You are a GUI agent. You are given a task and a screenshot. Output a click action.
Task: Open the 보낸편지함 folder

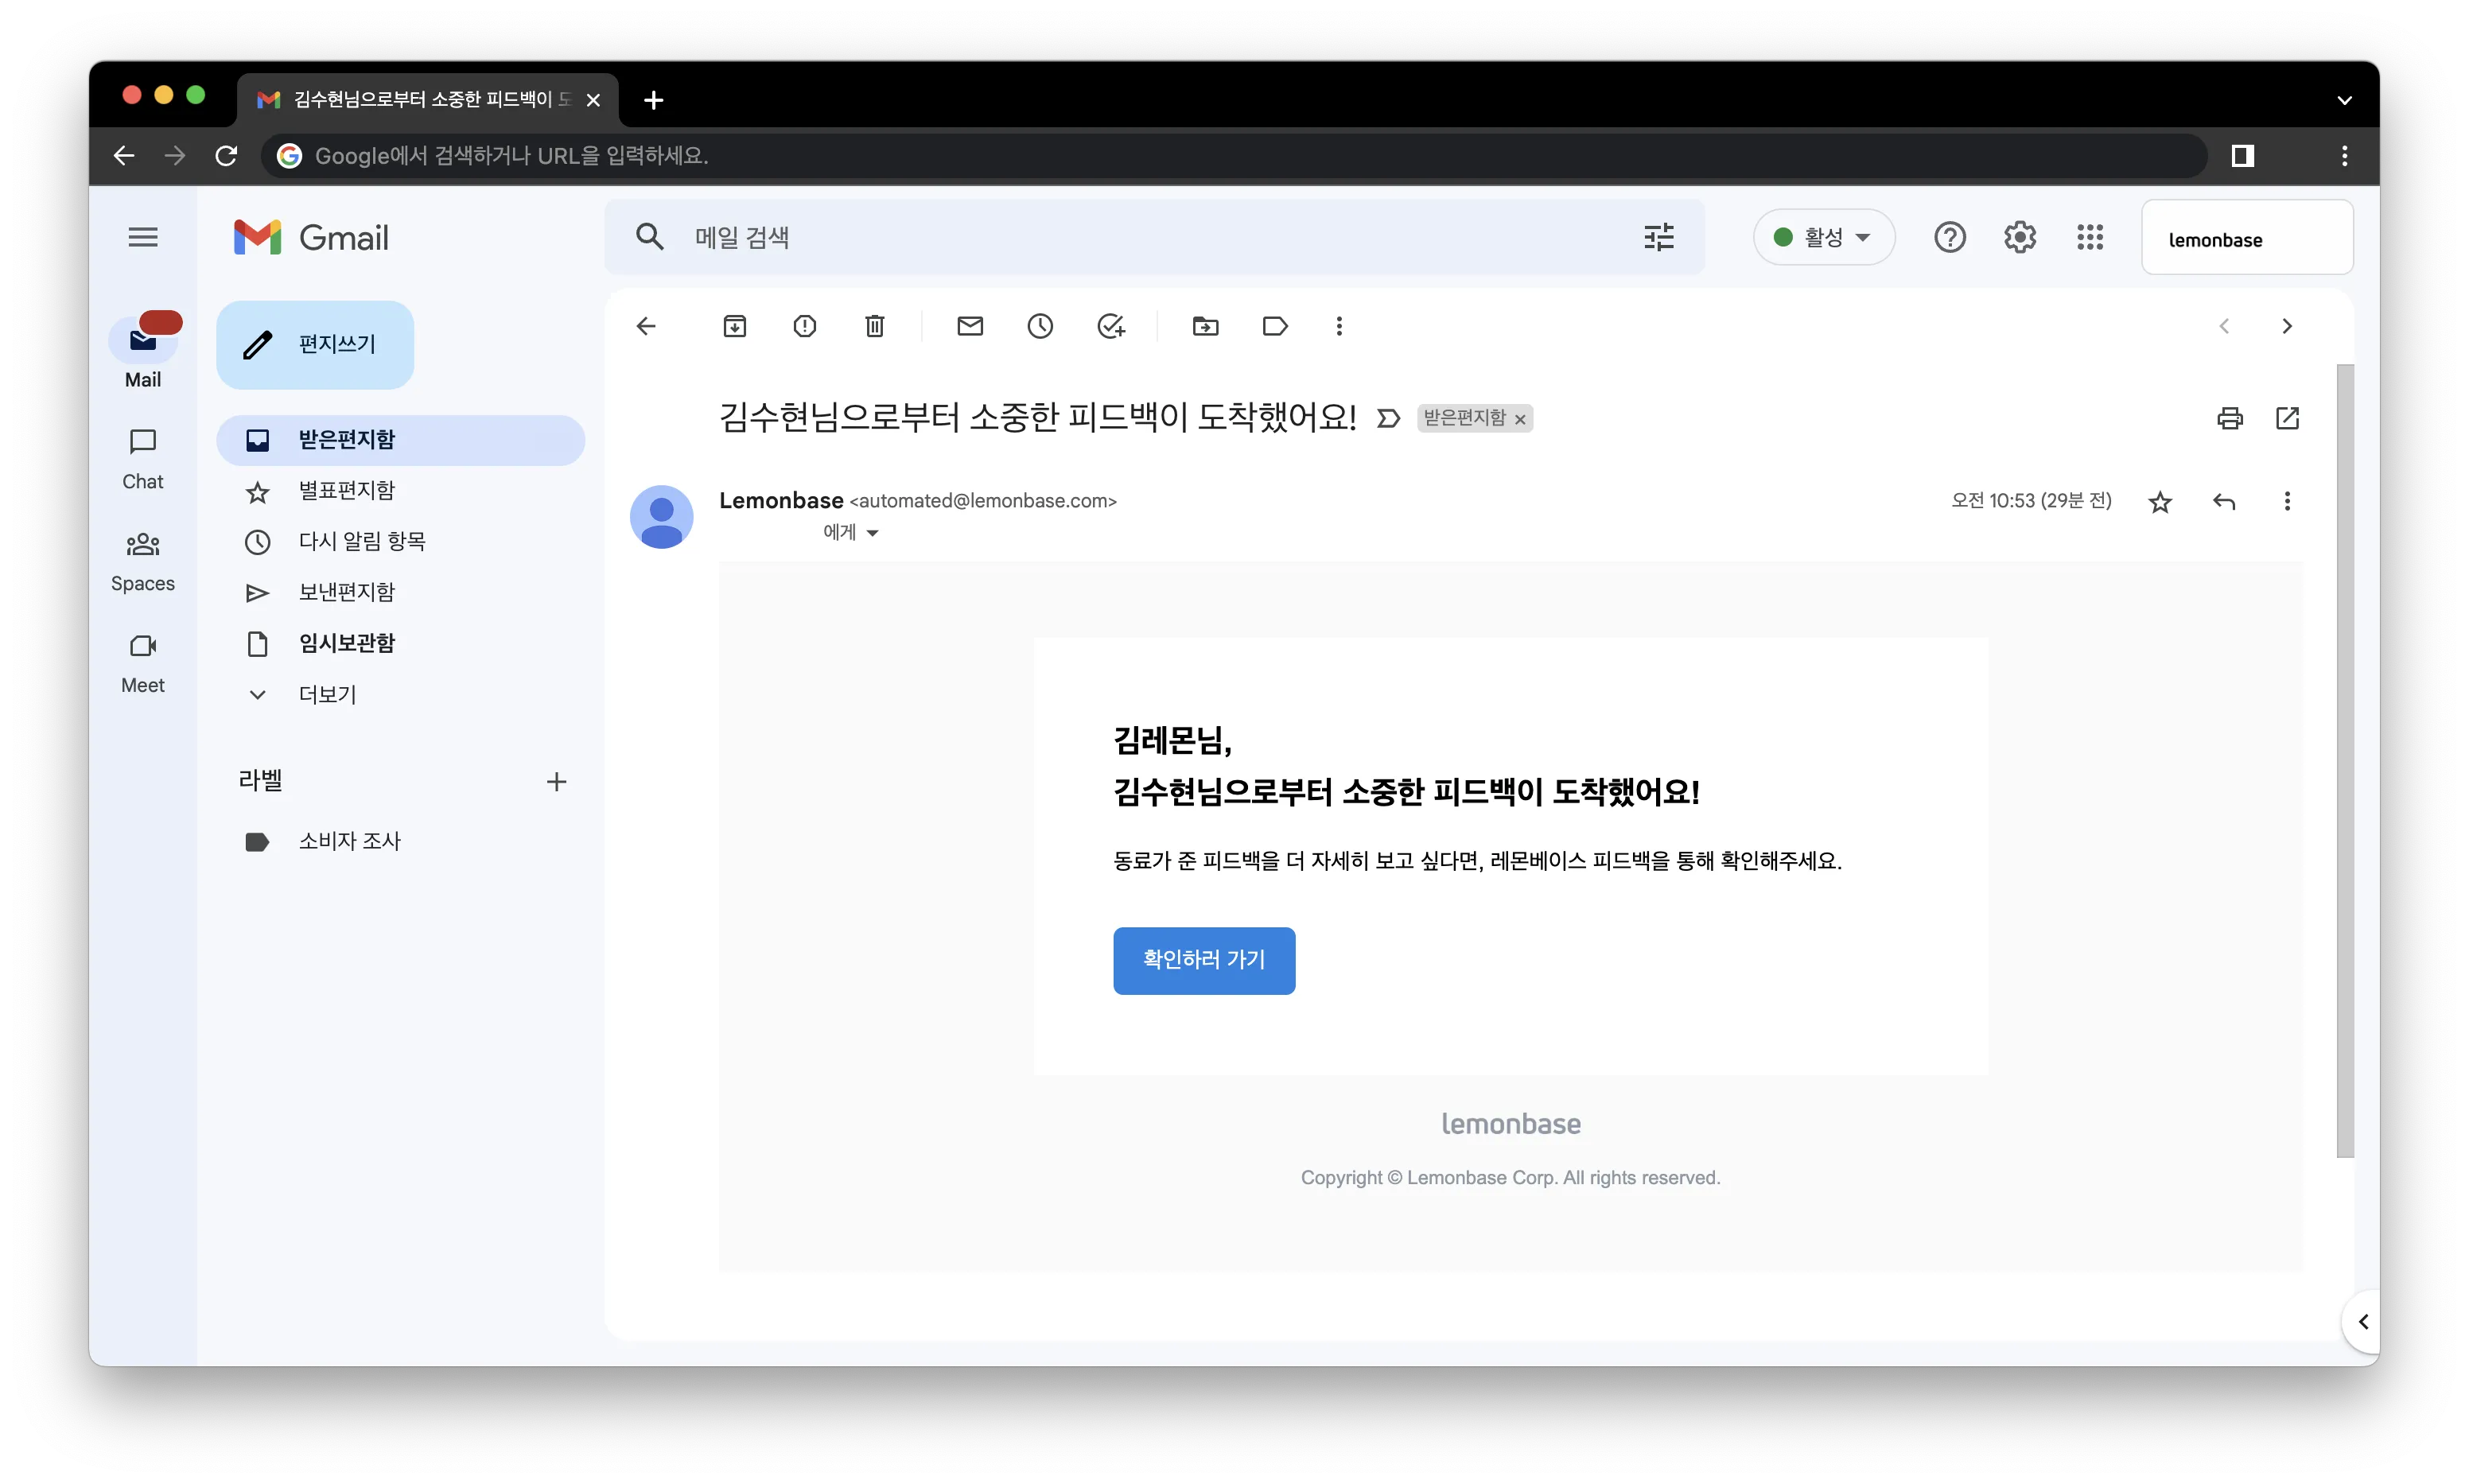pos(400,592)
